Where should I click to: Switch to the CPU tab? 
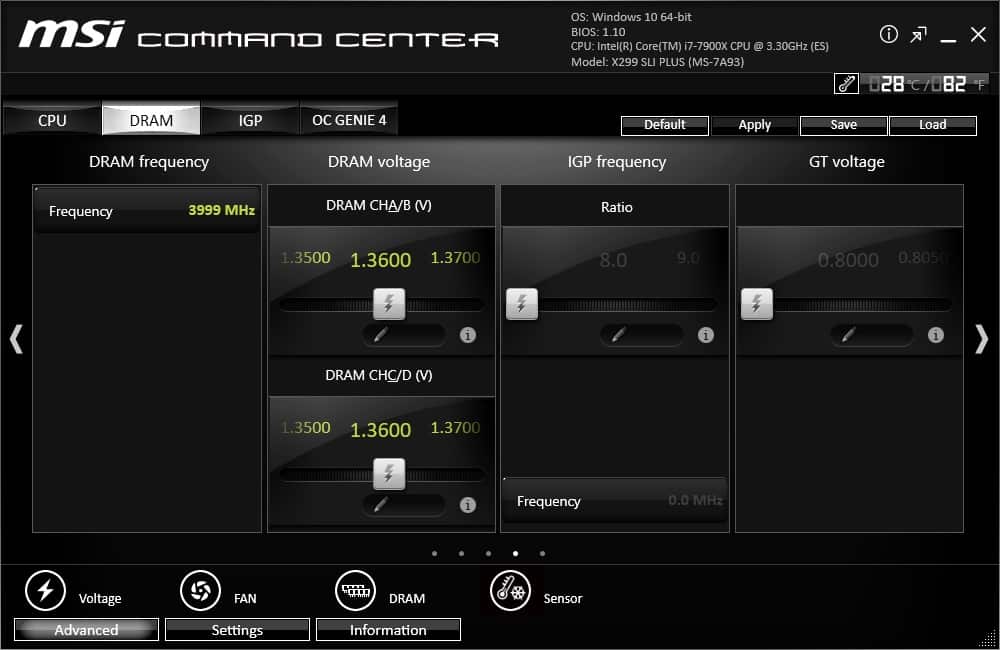52,120
